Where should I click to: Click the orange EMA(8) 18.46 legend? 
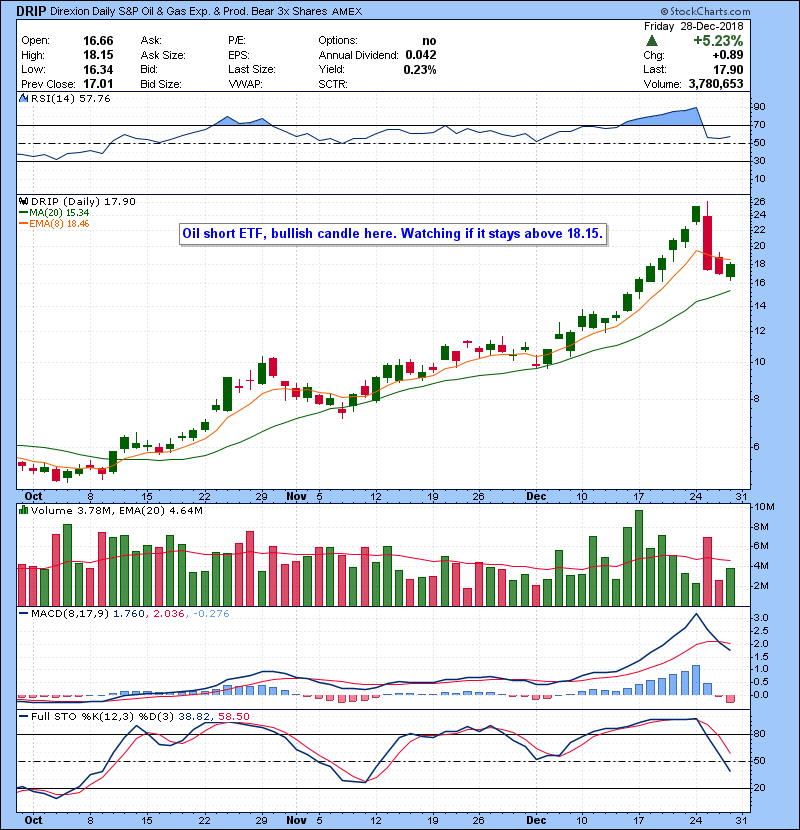click(54, 223)
